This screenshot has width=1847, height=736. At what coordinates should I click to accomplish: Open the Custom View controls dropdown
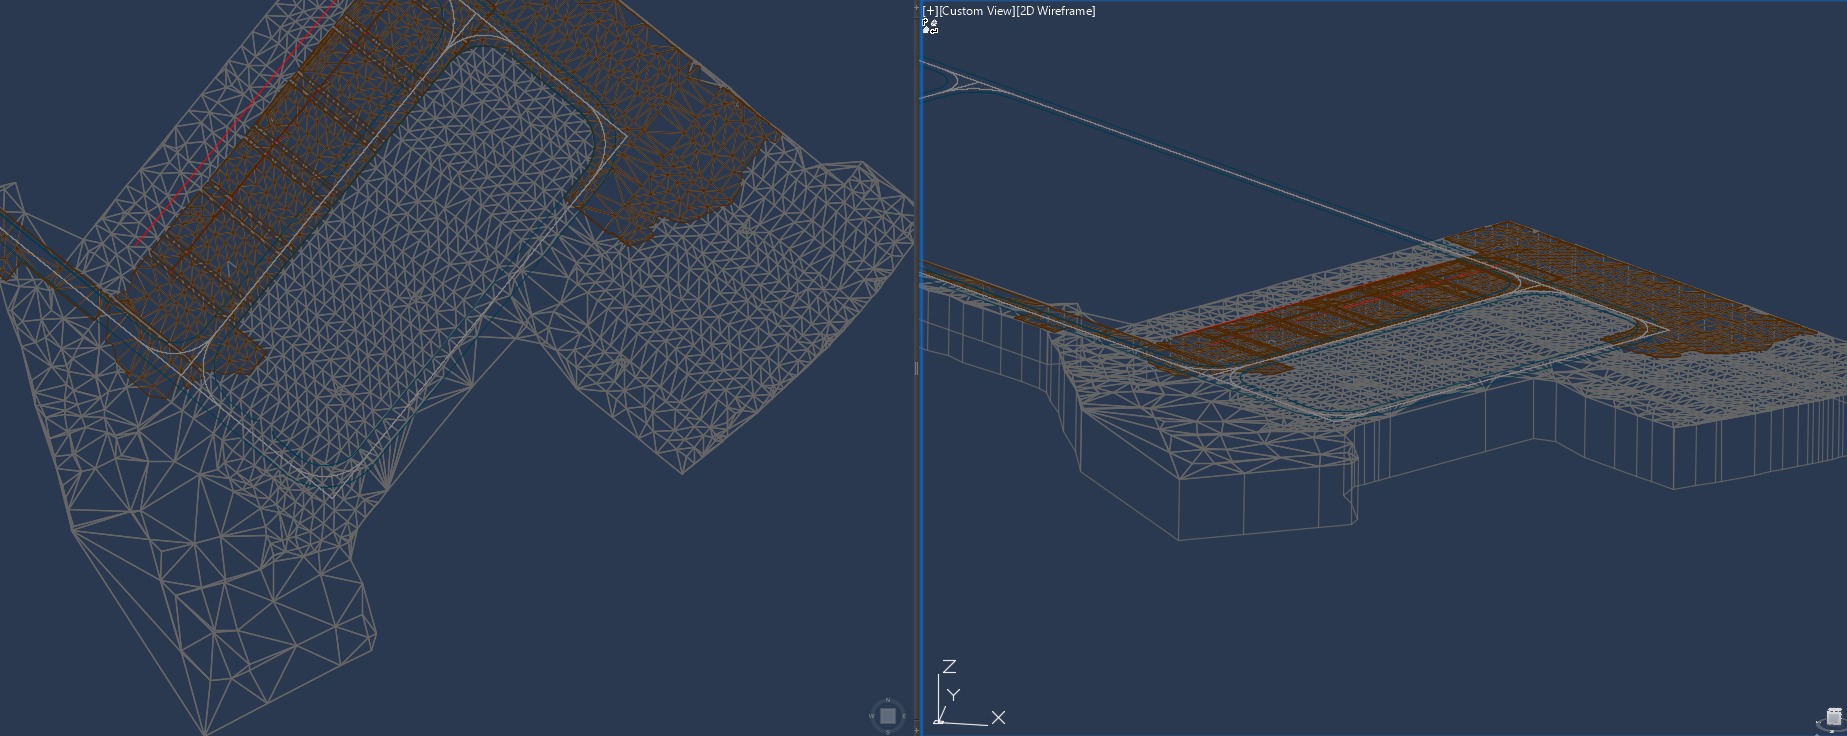(x=976, y=11)
